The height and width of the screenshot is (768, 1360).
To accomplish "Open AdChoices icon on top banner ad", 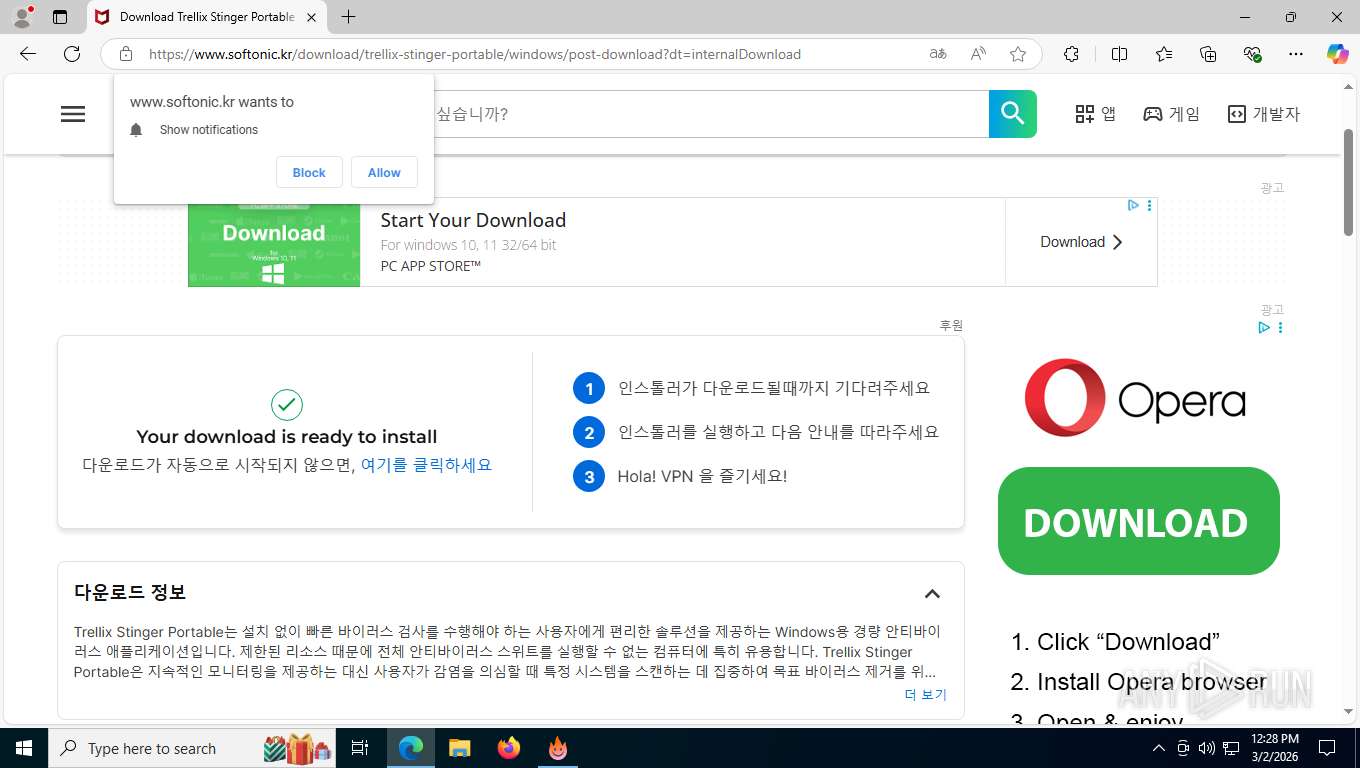I will pyautogui.click(x=1133, y=205).
